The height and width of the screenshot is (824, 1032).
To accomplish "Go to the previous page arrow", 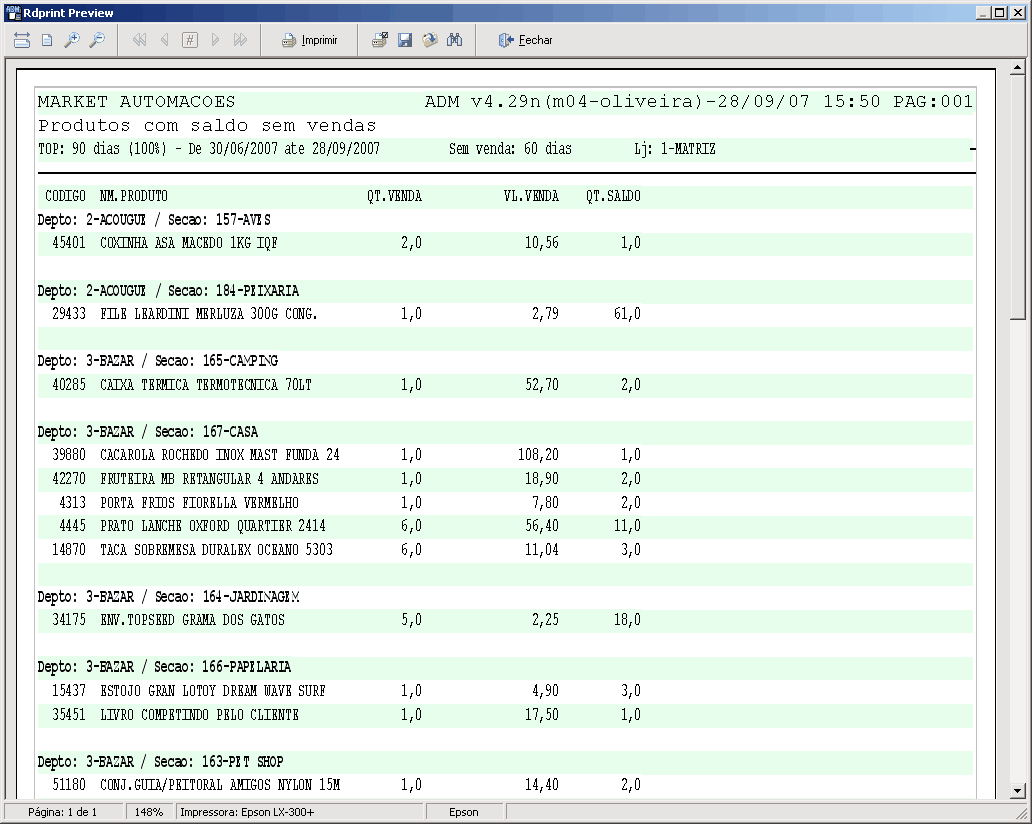I will click(165, 40).
